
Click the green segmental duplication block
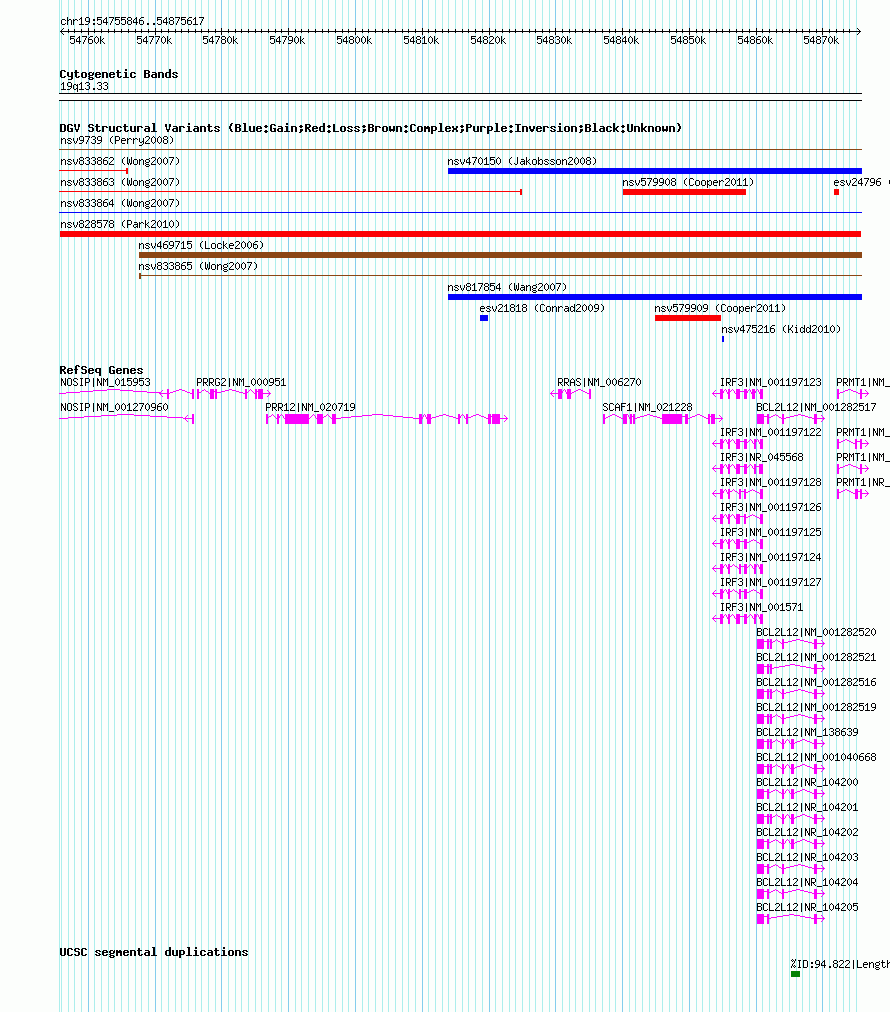pyautogui.click(x=796, y=974)
